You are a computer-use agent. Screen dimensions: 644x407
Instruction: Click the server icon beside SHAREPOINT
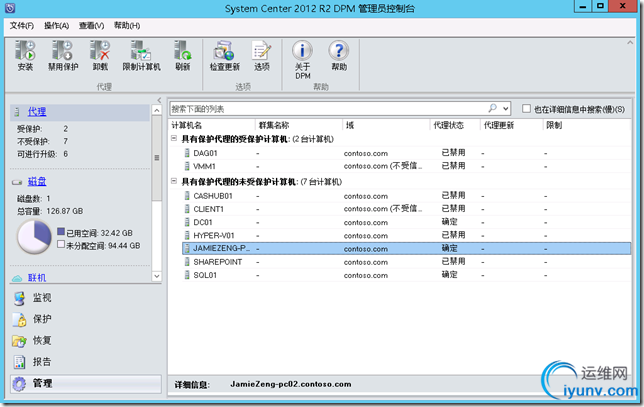187,262
